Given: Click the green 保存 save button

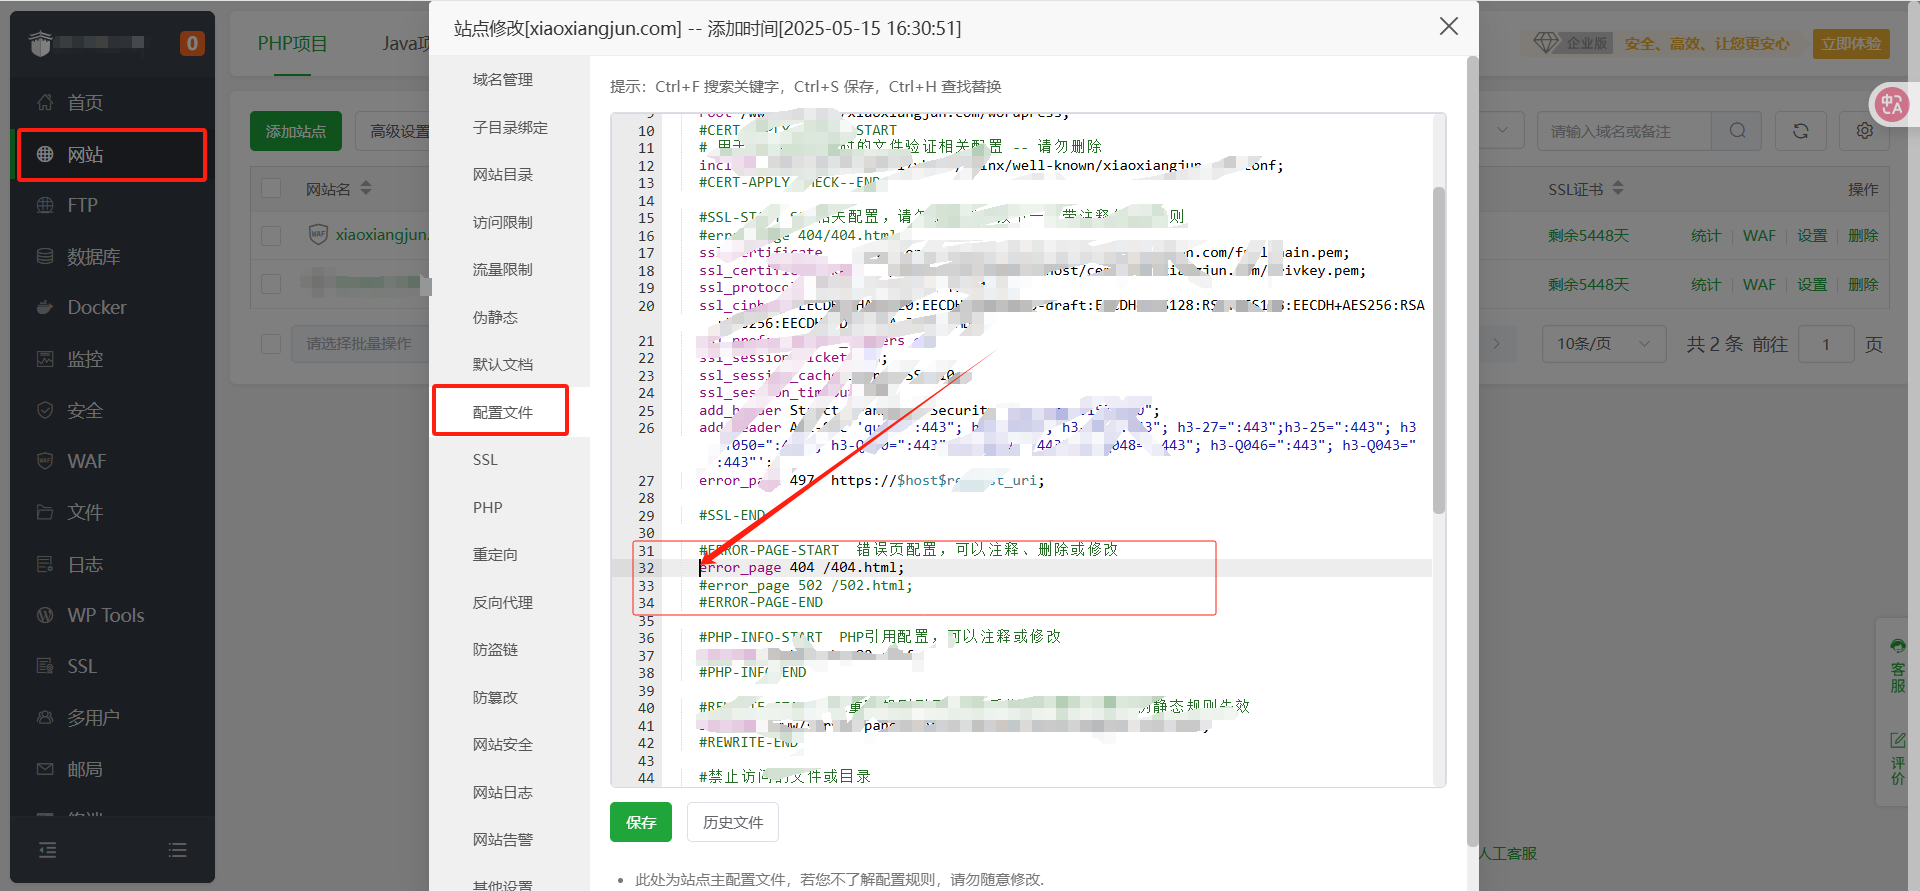Looking at the screenshot, I should coord(640,822).
